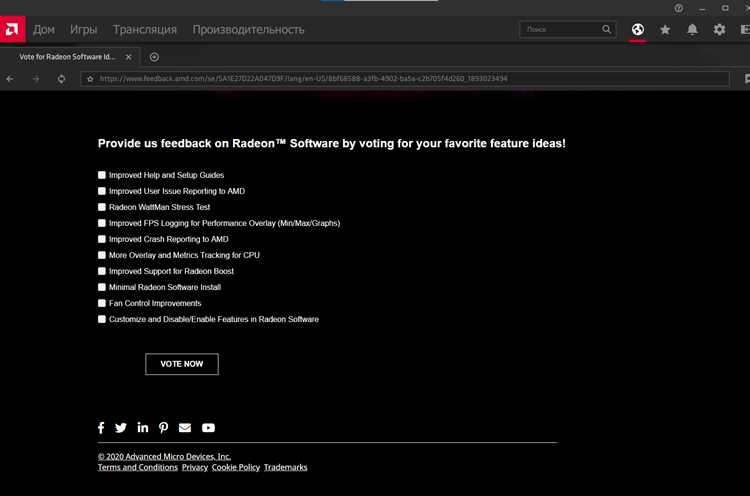The height and width of the screenshot is (496, 750).
Task: Check Minimal Radeon Software Install
Action: coord(102,287)
